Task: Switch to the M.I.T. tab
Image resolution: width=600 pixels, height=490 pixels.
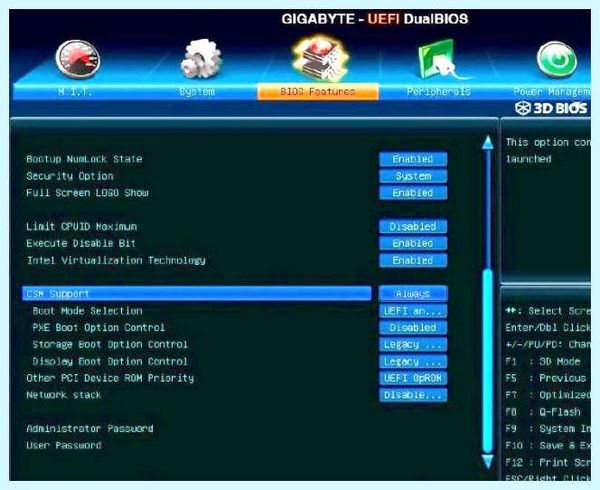Action: click(x=75, y=92)
